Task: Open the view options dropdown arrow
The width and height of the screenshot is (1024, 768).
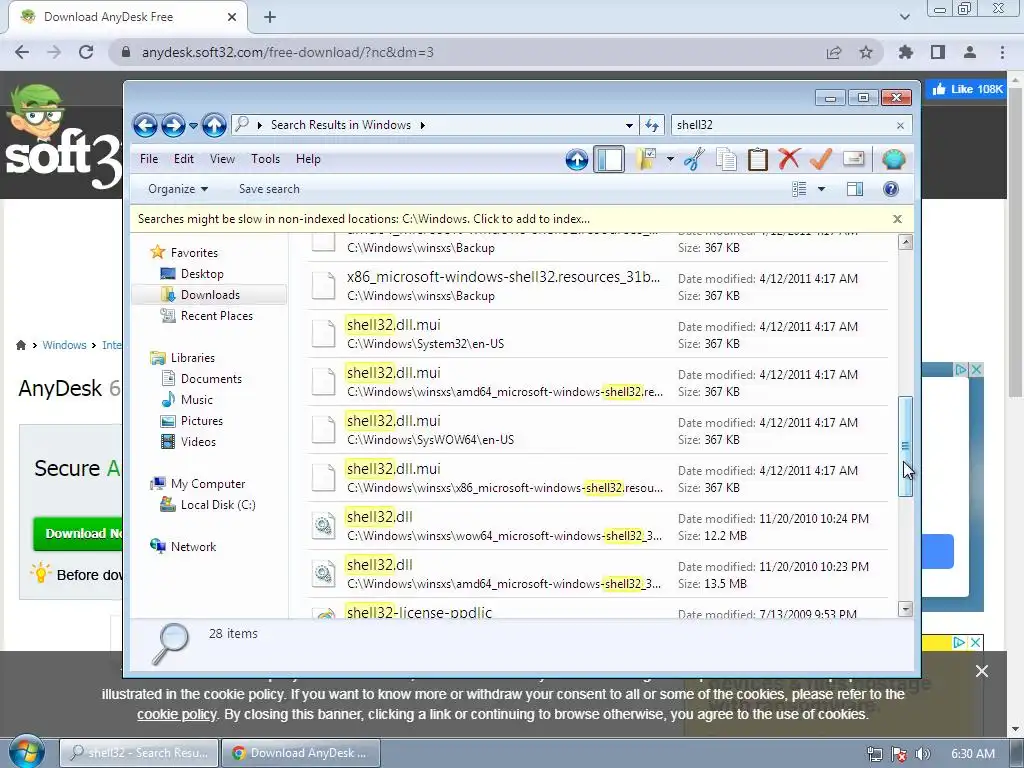Action: click(x=822, y=189)
